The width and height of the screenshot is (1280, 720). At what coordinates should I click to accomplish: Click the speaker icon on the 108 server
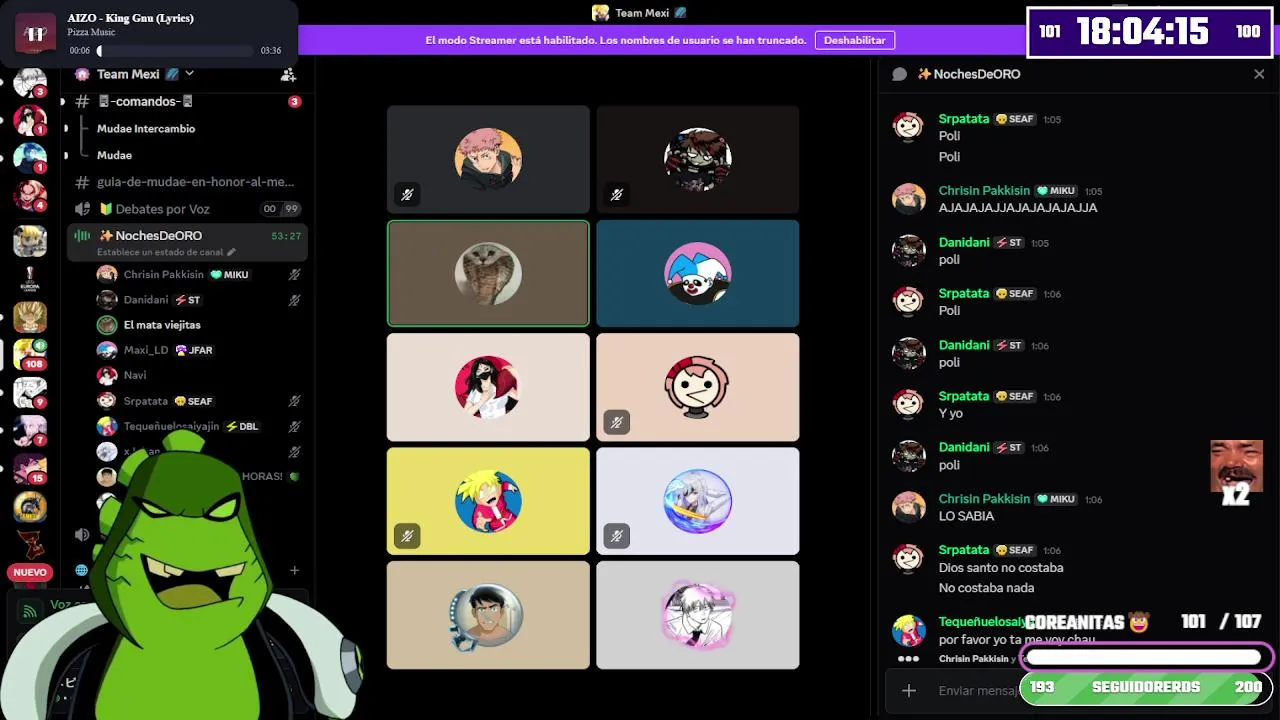40,345
